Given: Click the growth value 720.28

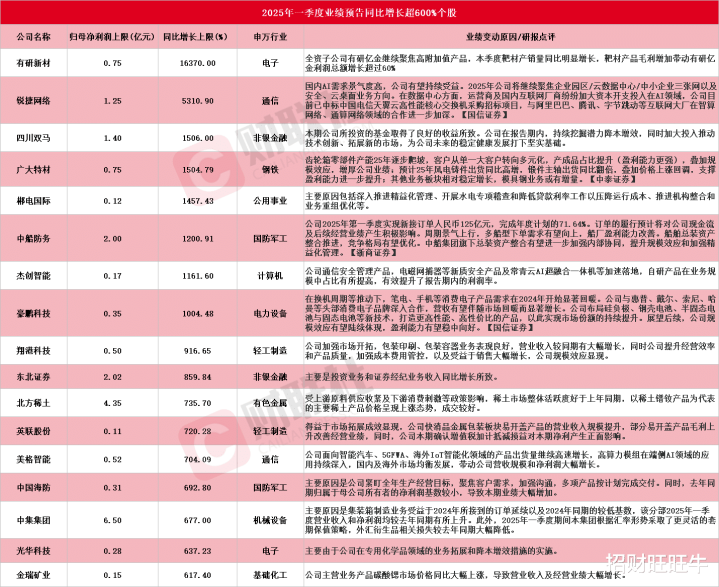Looking at the screenshot, I should click(198, 431).
